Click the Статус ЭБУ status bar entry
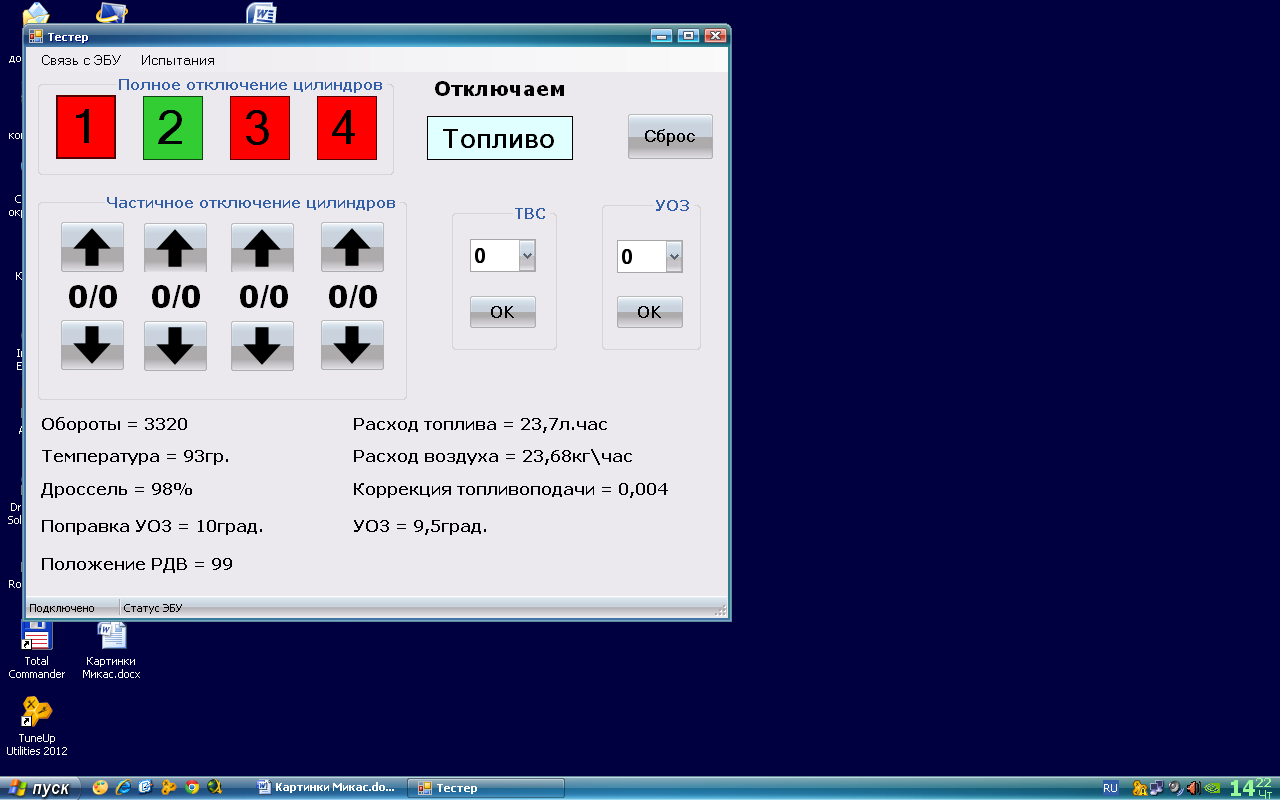The image size is (1280, 800). coord(153,608)
